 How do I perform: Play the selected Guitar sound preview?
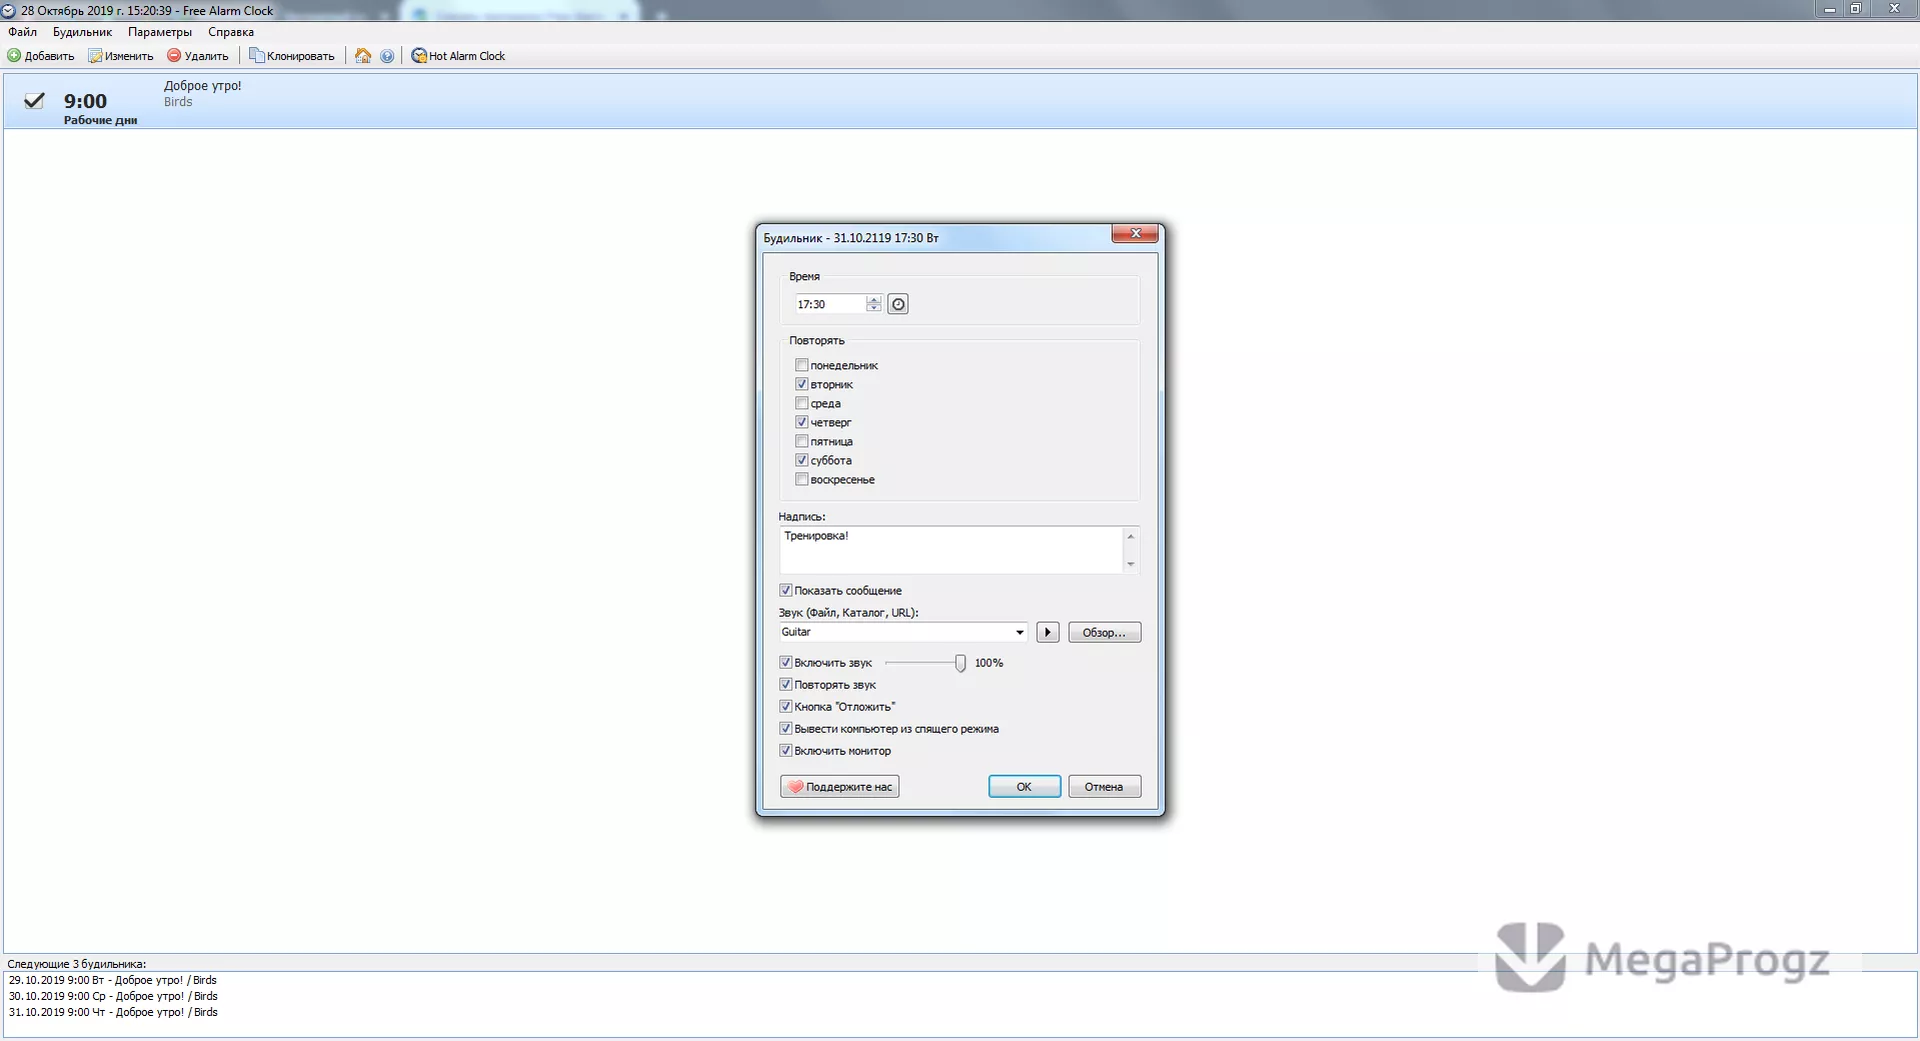pyautogui.click(x=1047, y=632)
